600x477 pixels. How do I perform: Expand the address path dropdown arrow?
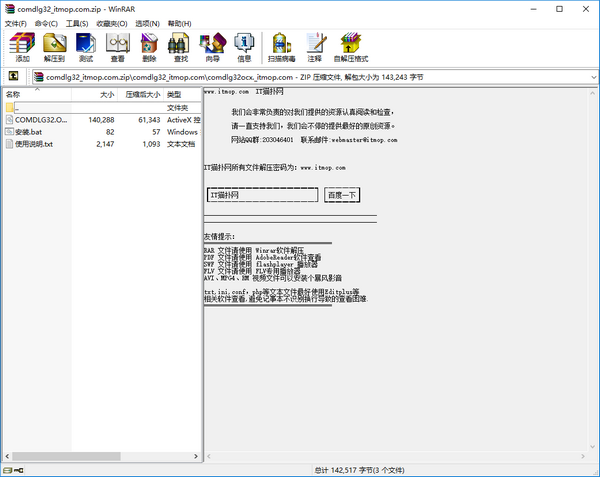(593, 77)
